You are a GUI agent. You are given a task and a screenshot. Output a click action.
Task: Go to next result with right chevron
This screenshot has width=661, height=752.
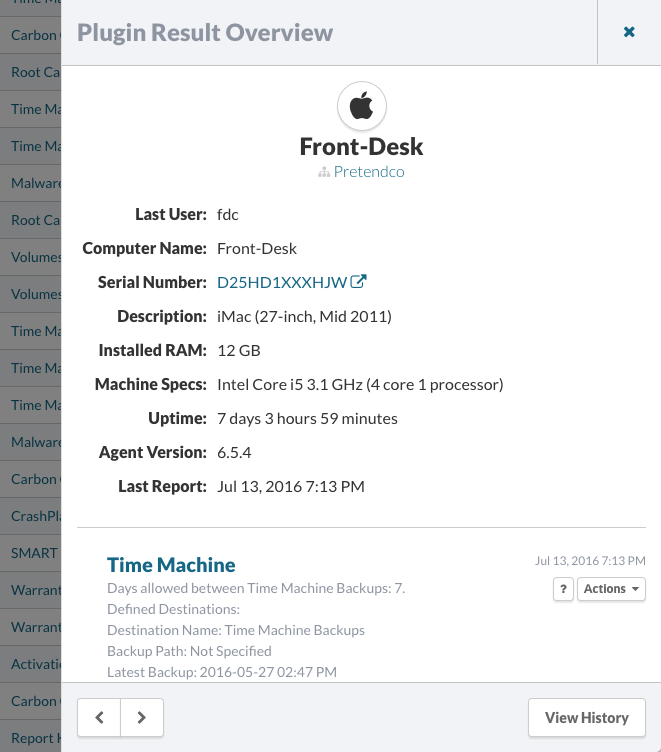pyautogui.click(x=142, y=717)
